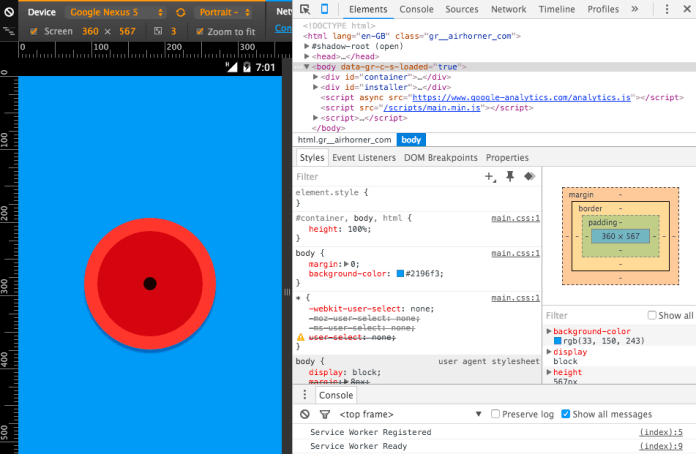Image resolution: width=696 pixels, height=454 pixels.
Task: Expand the head element
Action: [307, 56]
